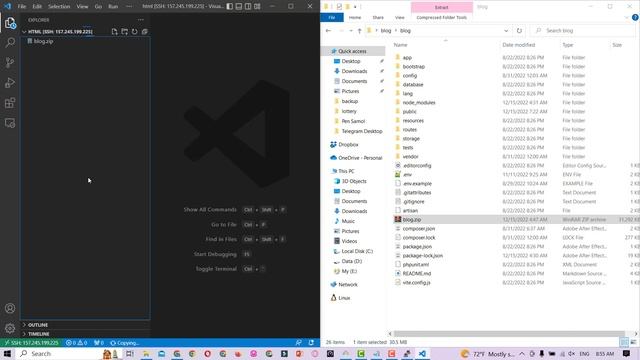The width and height of the screenshot is (640, 360).
Task: Open the Manage gear in VS Code
Action: pos(10,328)
